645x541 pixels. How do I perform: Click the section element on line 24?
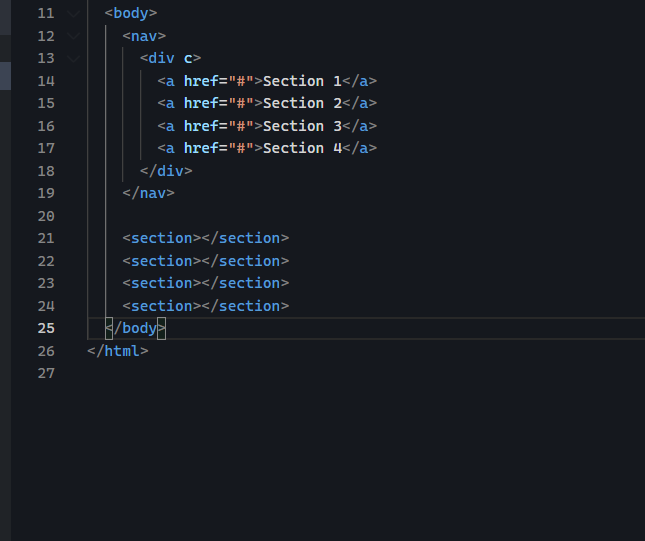[206, 306]
